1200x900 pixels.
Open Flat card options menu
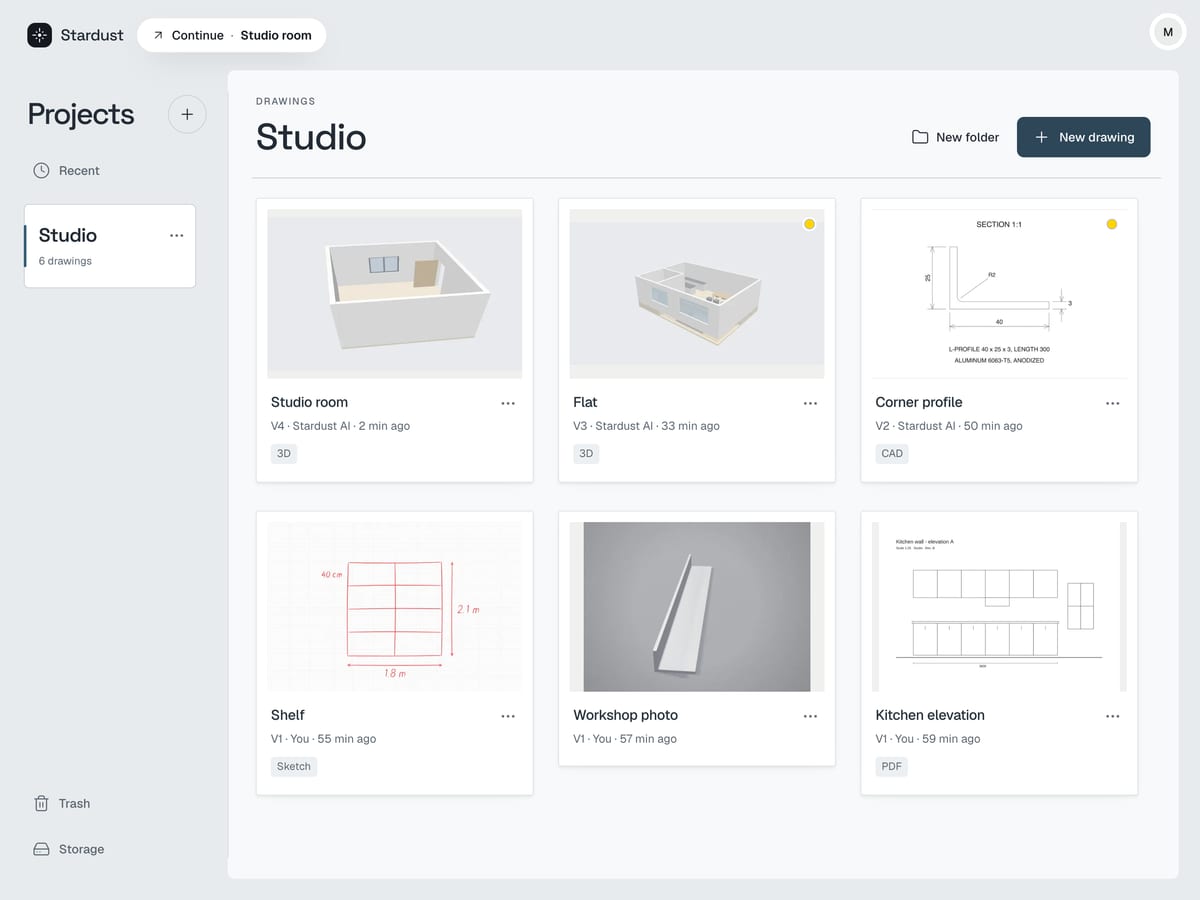(x=810, y=403)
